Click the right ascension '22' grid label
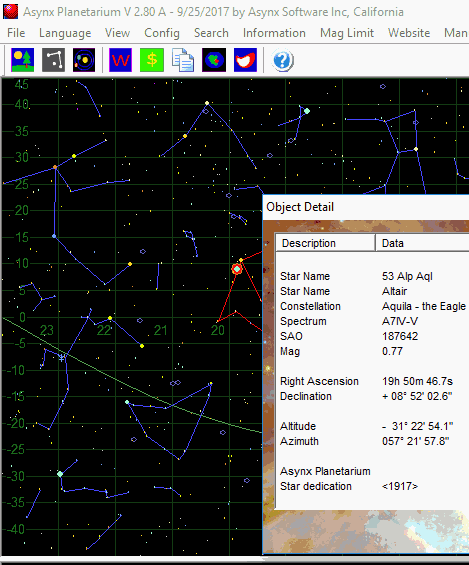Viewport: 469px width, 565px height. [x=104, y=330]
